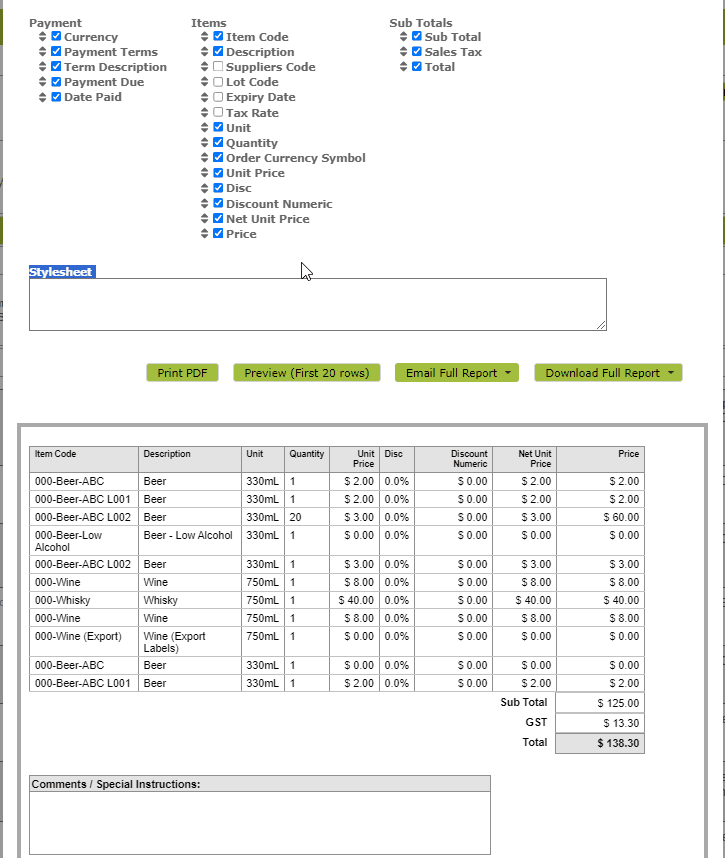Click the reorder arrows beside Payment Due
This screenshot has width=725, height=858.
[x=43, y=82]
